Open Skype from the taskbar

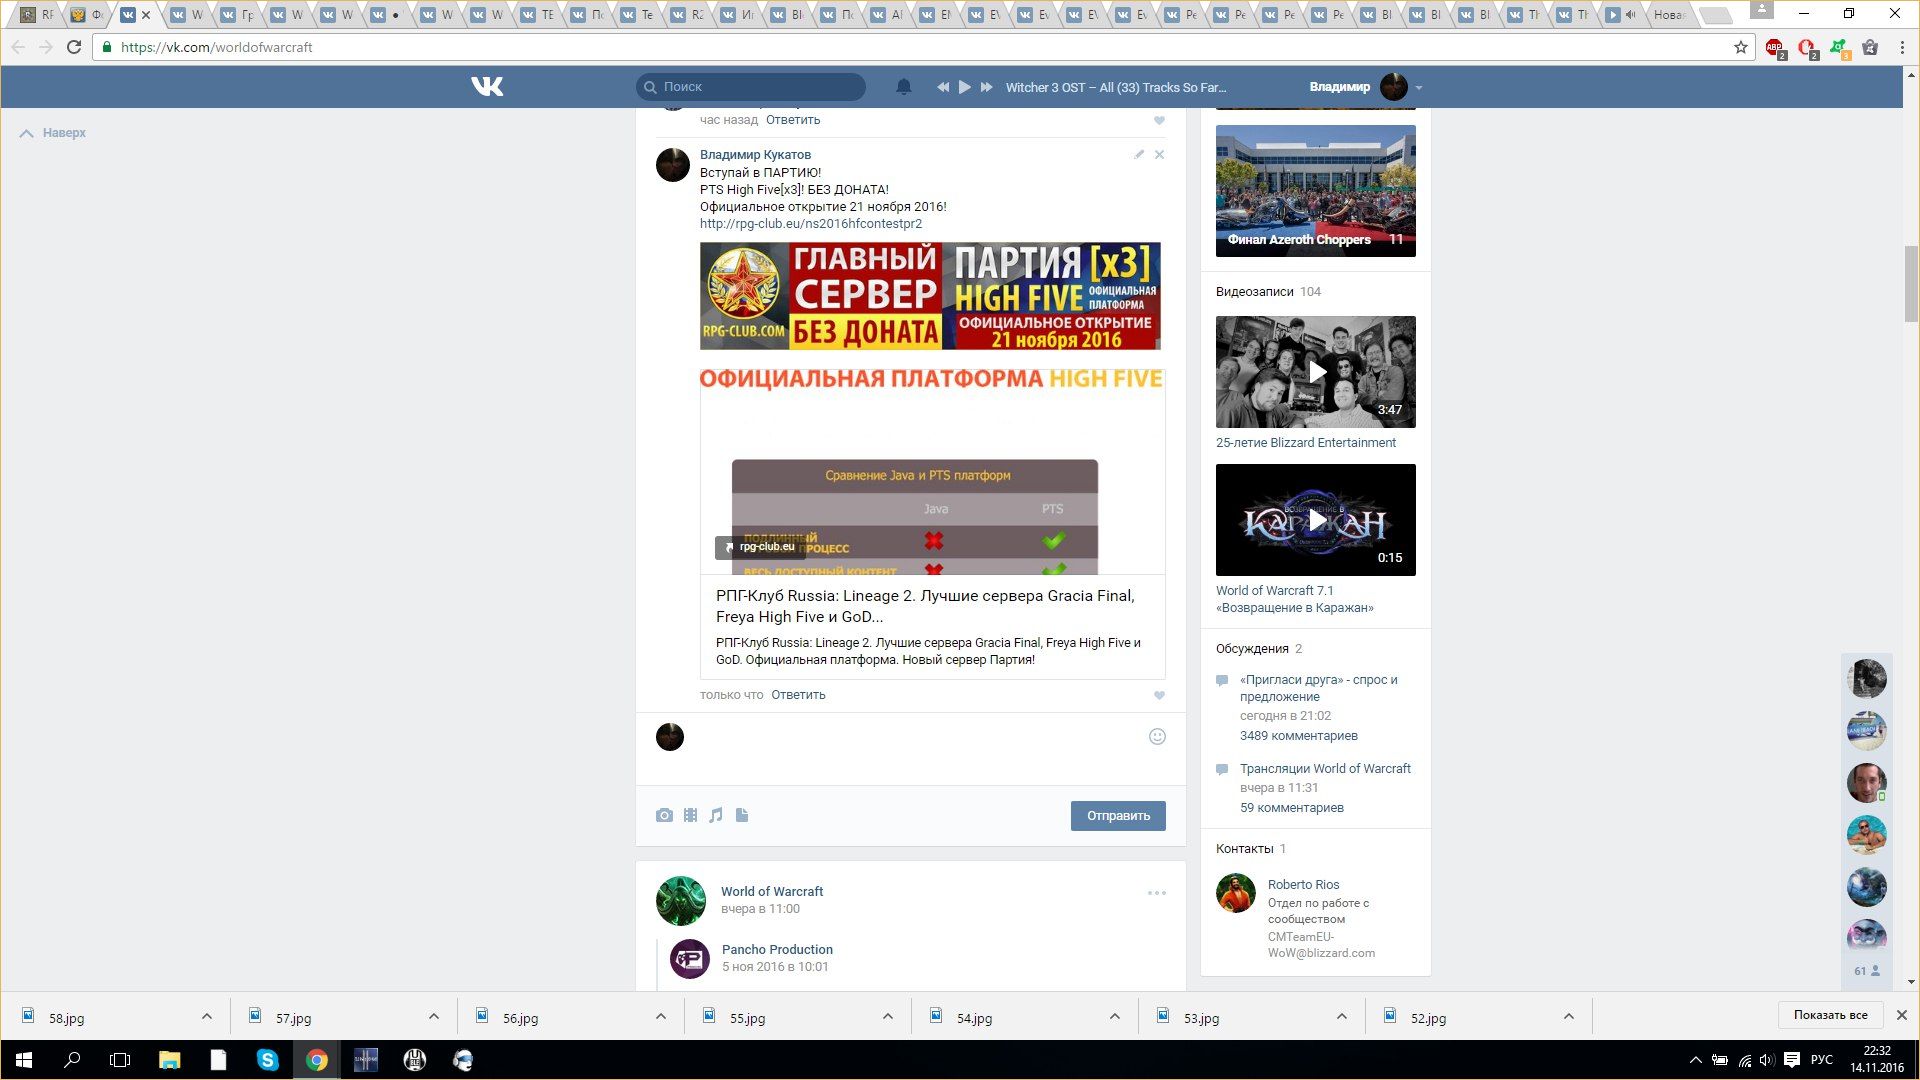[x=267, y=1060]
